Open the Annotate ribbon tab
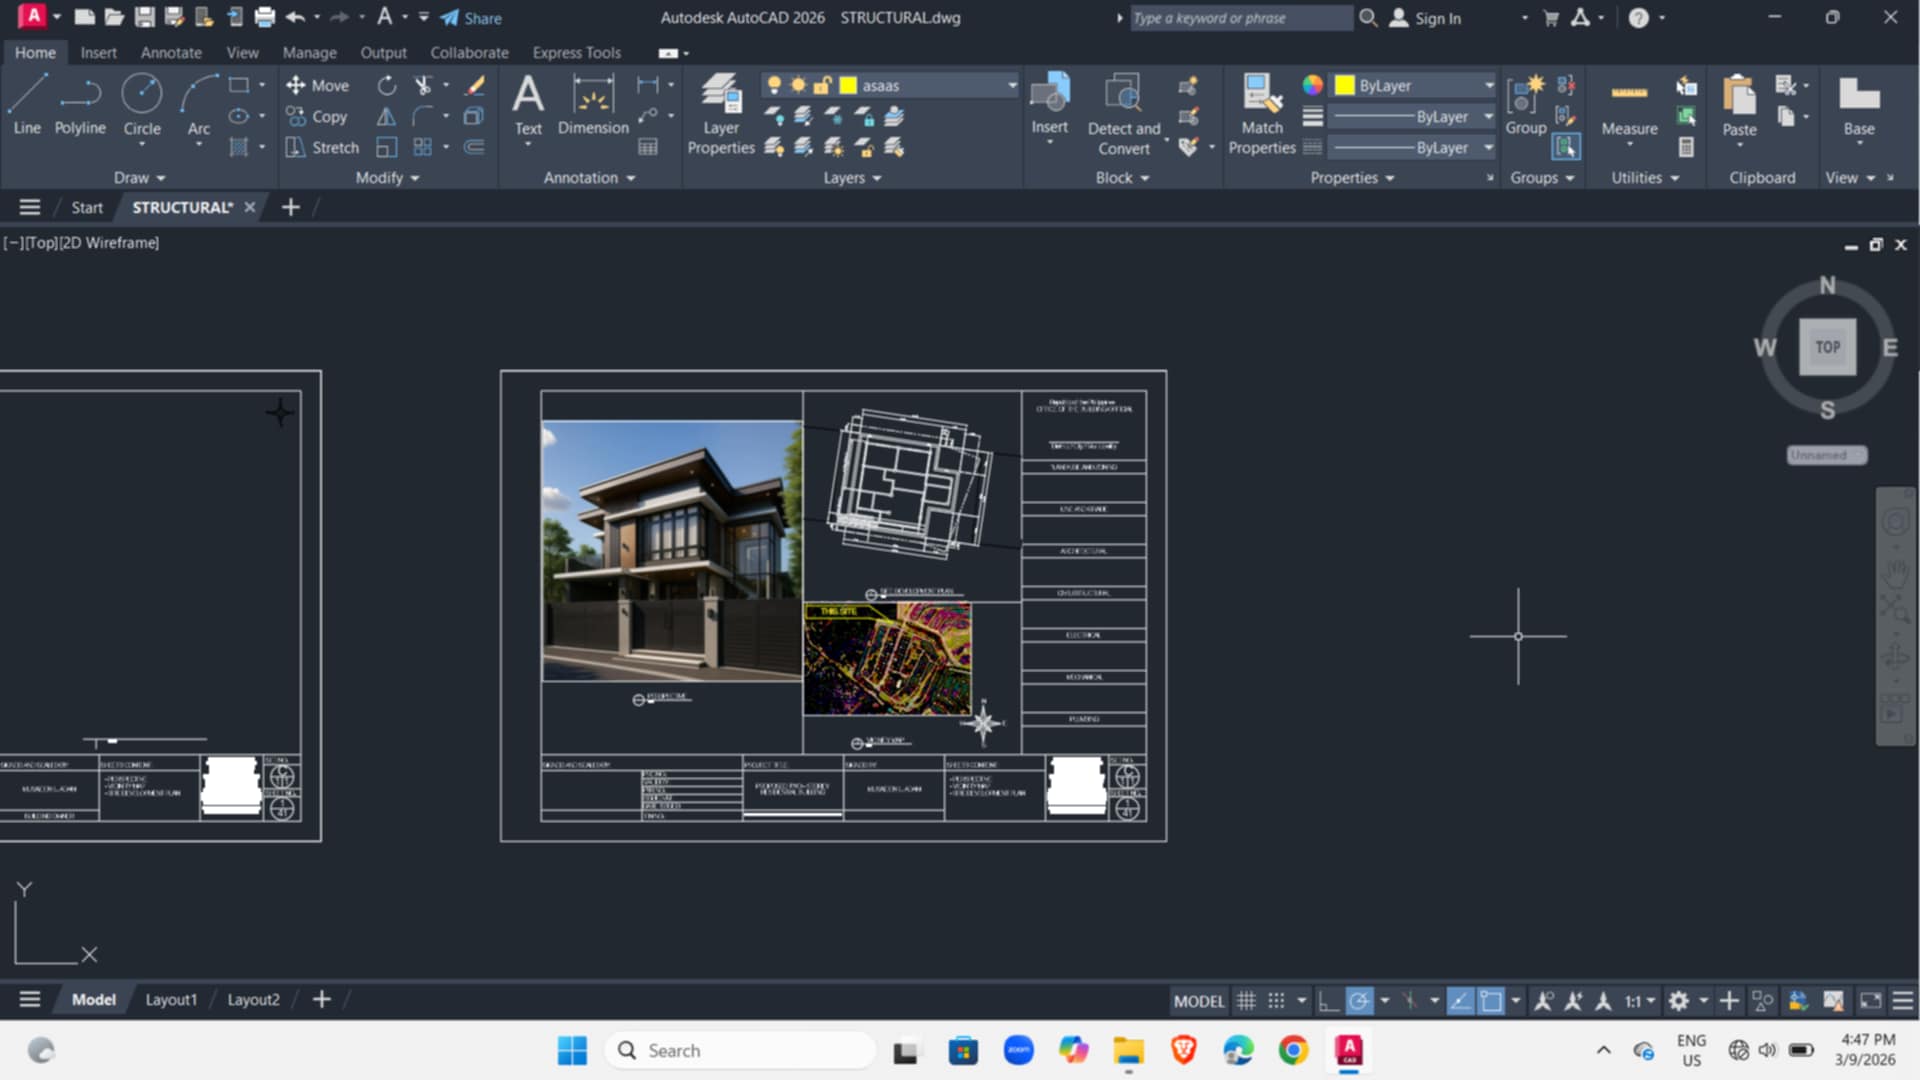The height and width of the screenshot is (1080, 1920). point(171,53)
